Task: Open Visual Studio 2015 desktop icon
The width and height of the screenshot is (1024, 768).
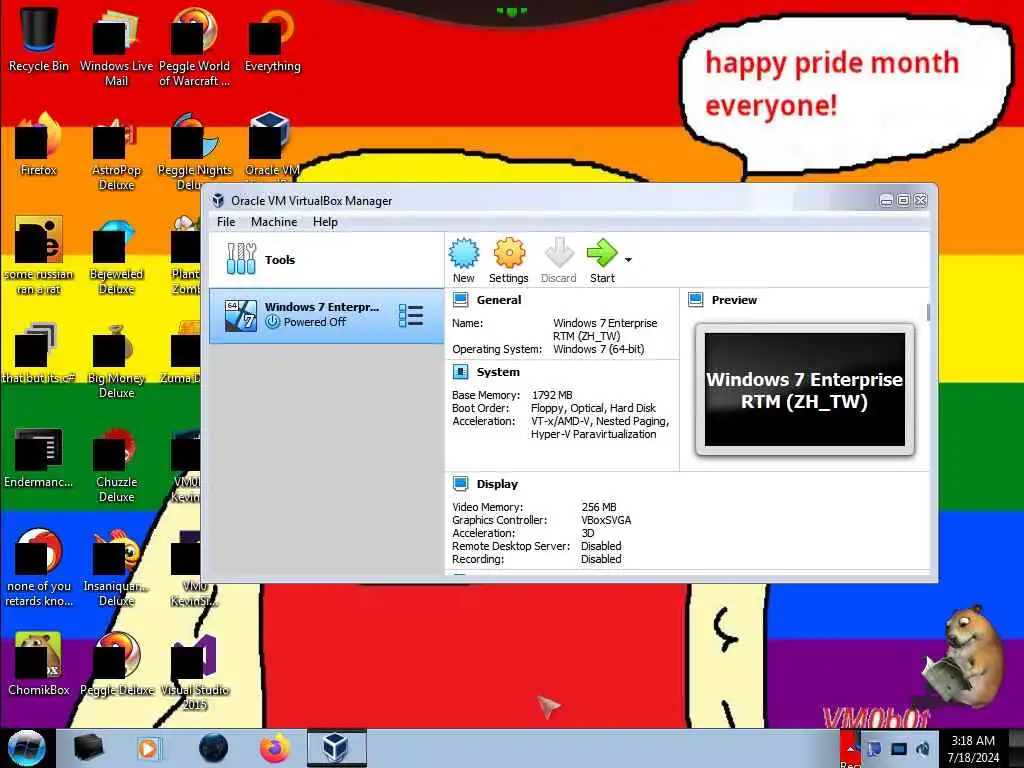Action: 195,671
